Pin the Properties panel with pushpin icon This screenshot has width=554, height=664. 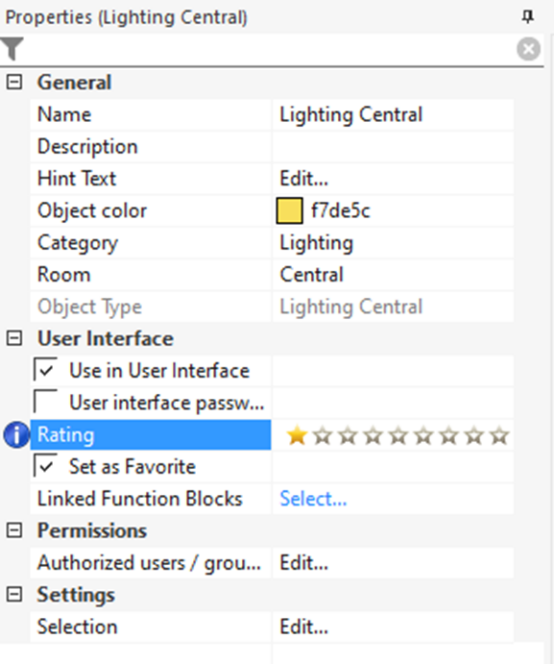[x=527, y=17]
